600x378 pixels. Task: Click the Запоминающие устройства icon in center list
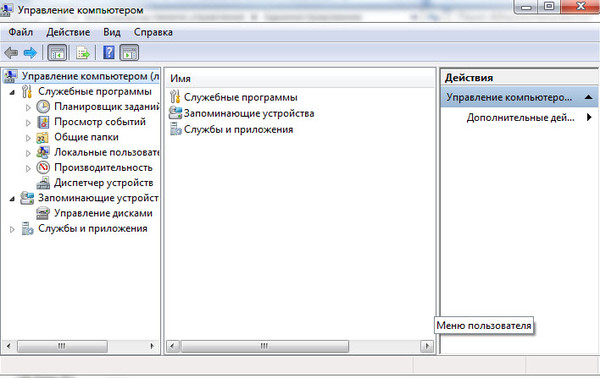[x=176, y=113]
